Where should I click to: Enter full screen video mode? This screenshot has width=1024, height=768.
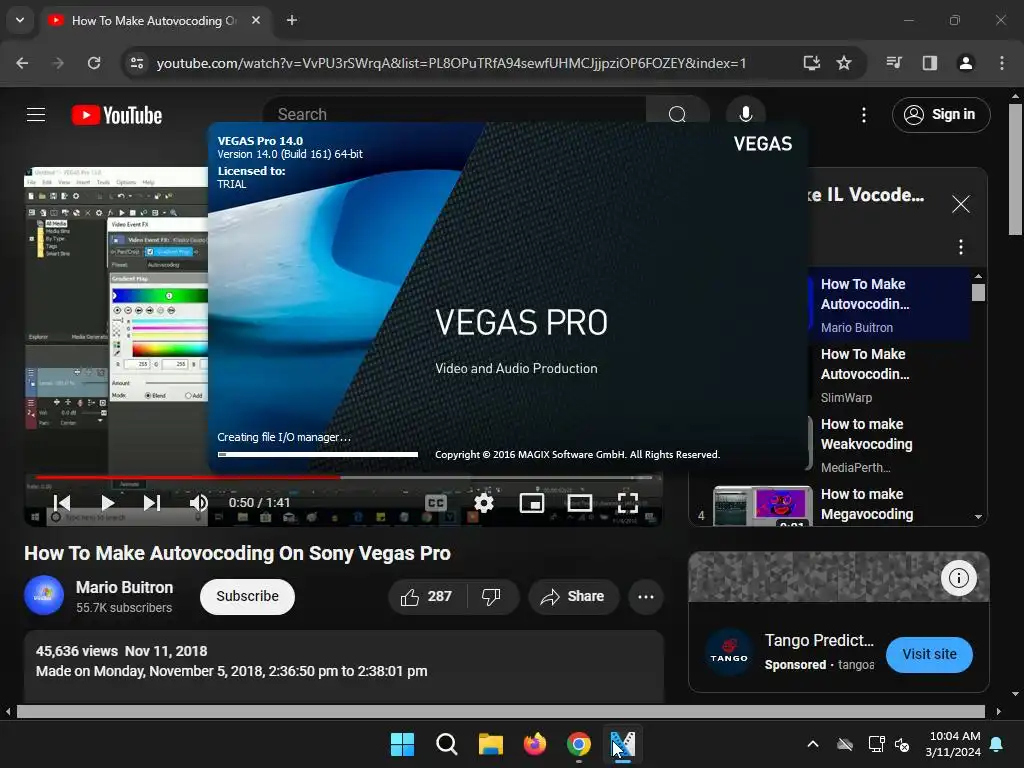[628, 503]
